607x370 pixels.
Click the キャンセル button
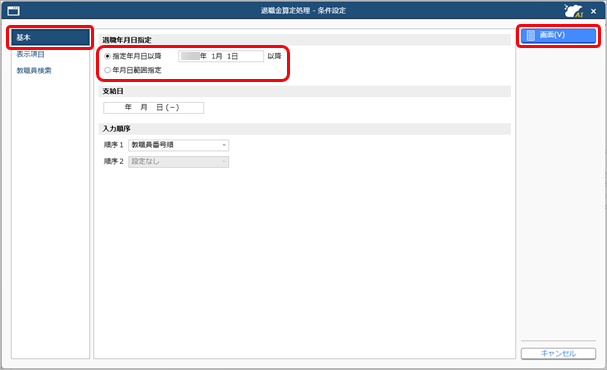[558, 353]
